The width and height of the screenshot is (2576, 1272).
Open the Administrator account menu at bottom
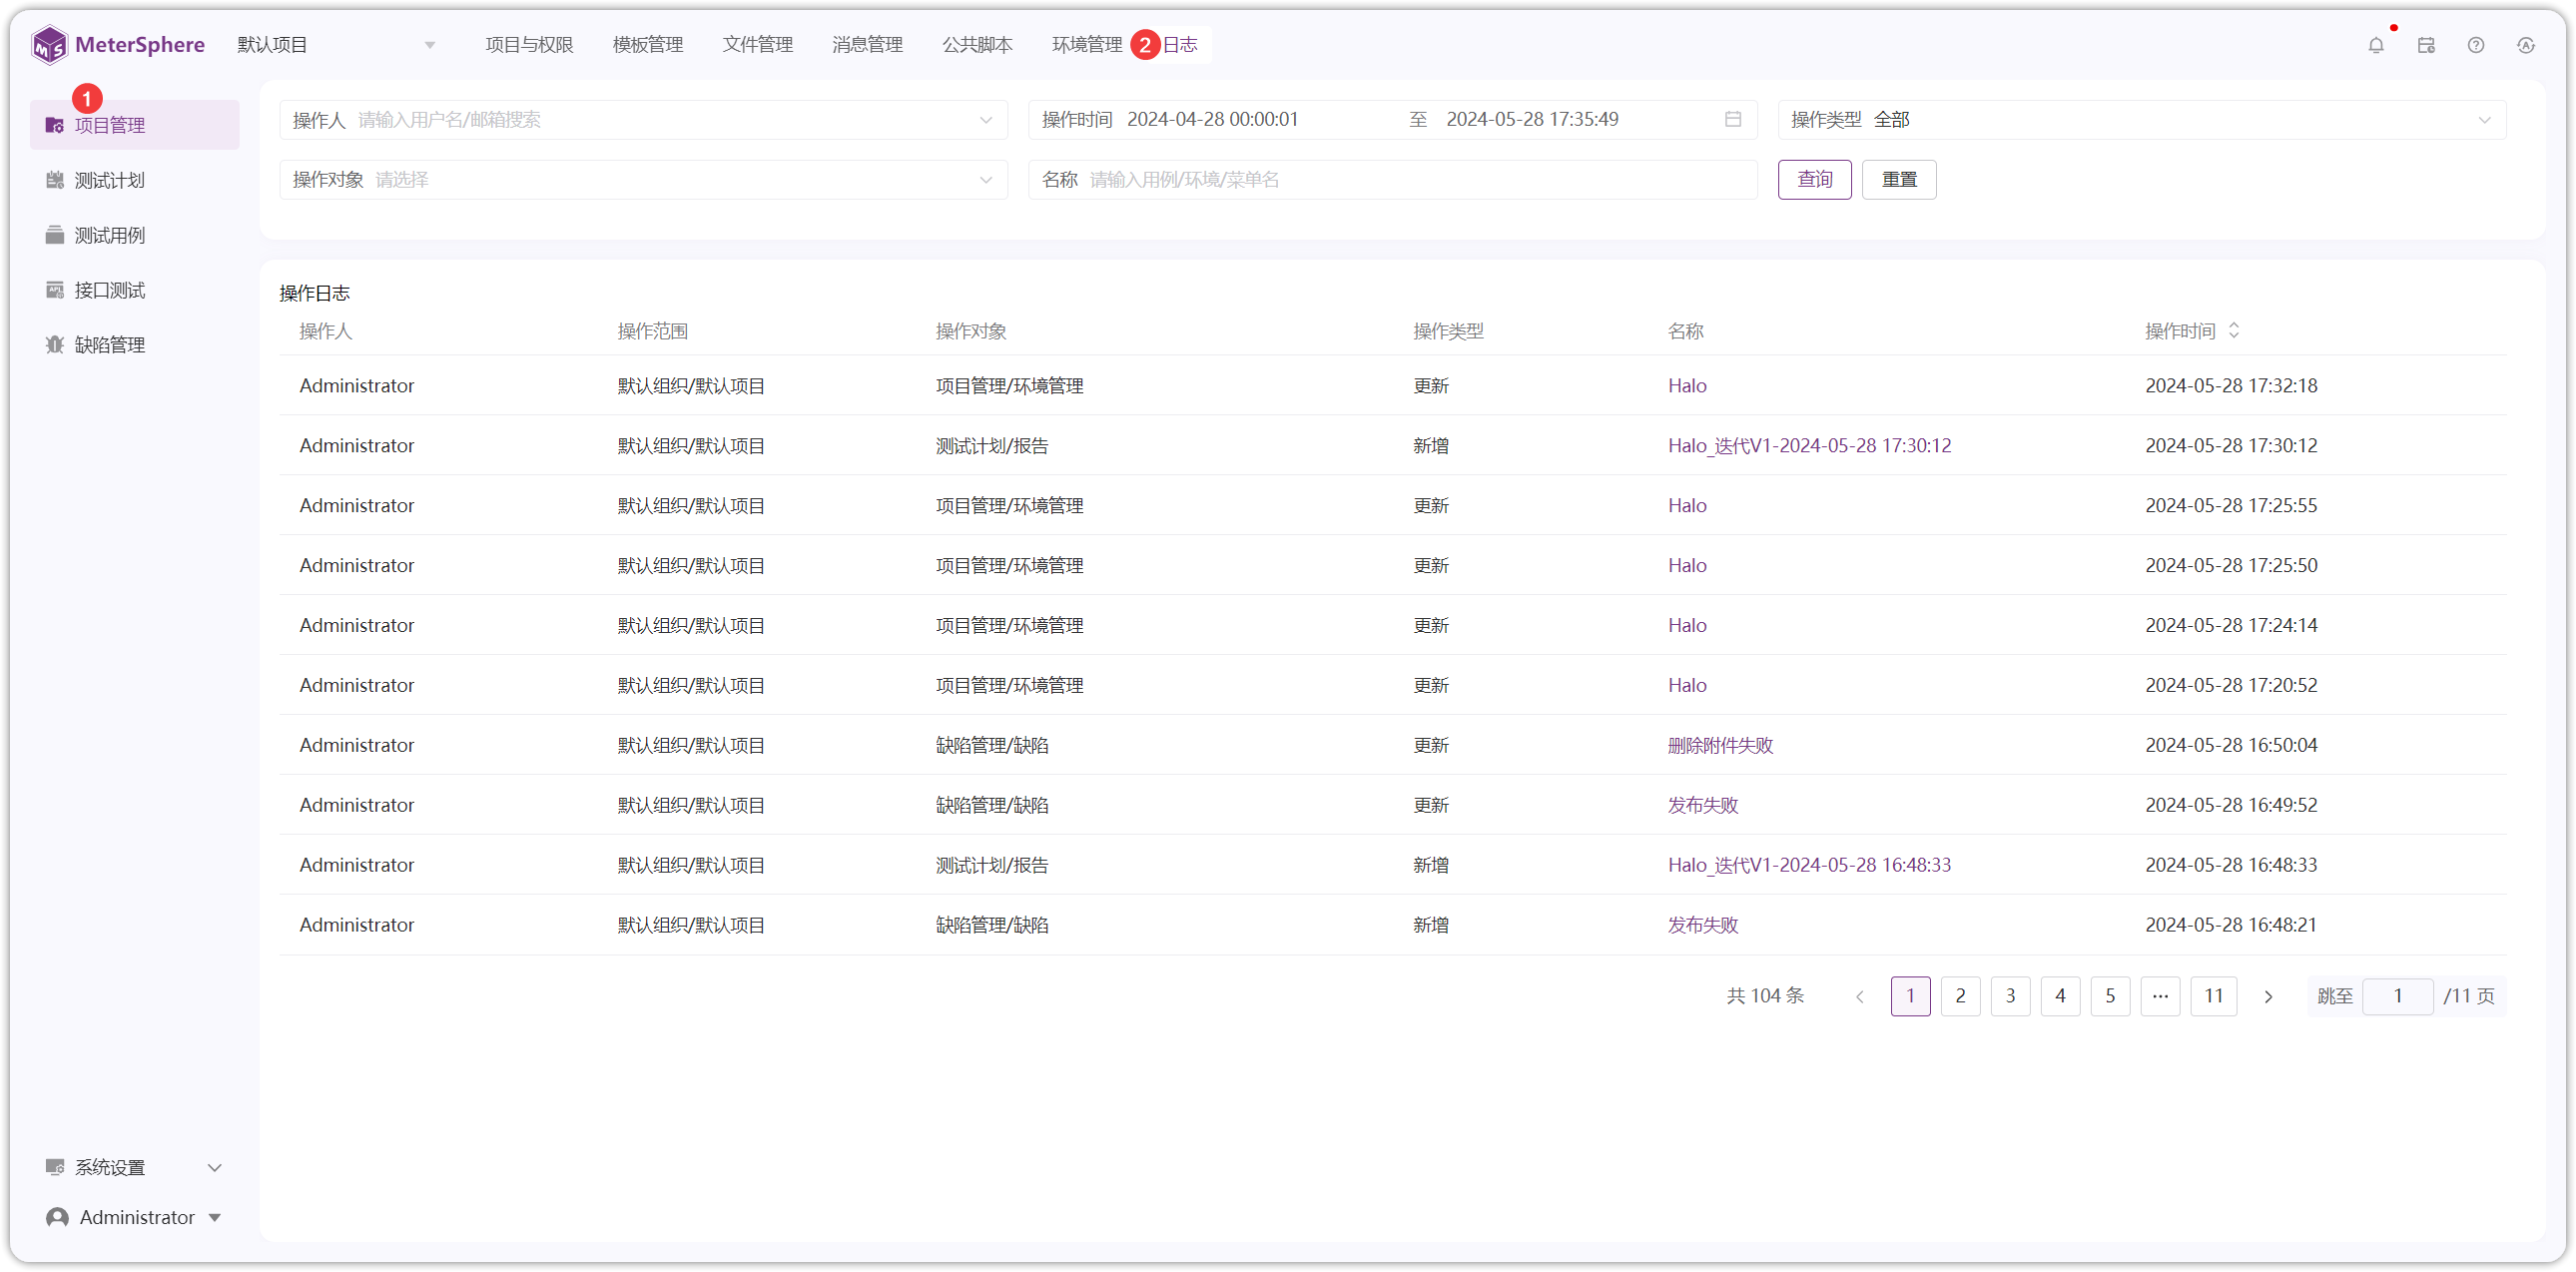tap(135, 1217)
